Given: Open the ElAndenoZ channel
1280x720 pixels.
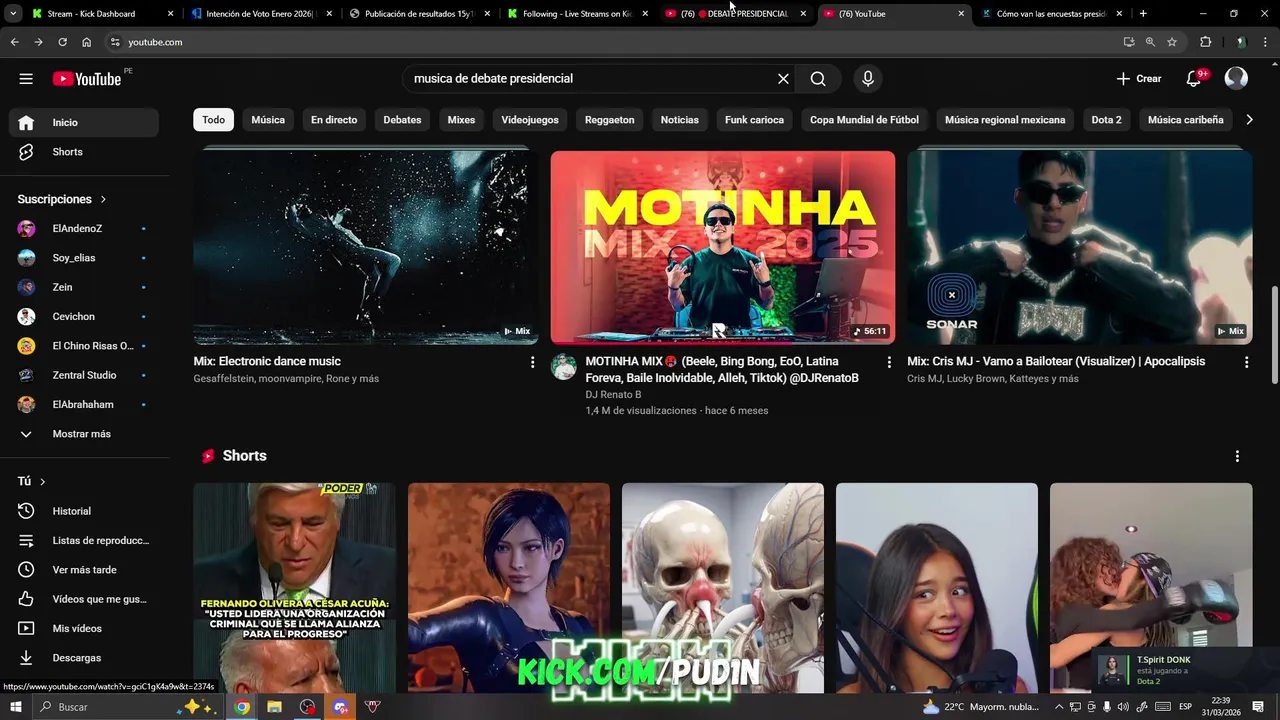Looking at the screenshot, I should pyautogui.click(x=84, y=229).
